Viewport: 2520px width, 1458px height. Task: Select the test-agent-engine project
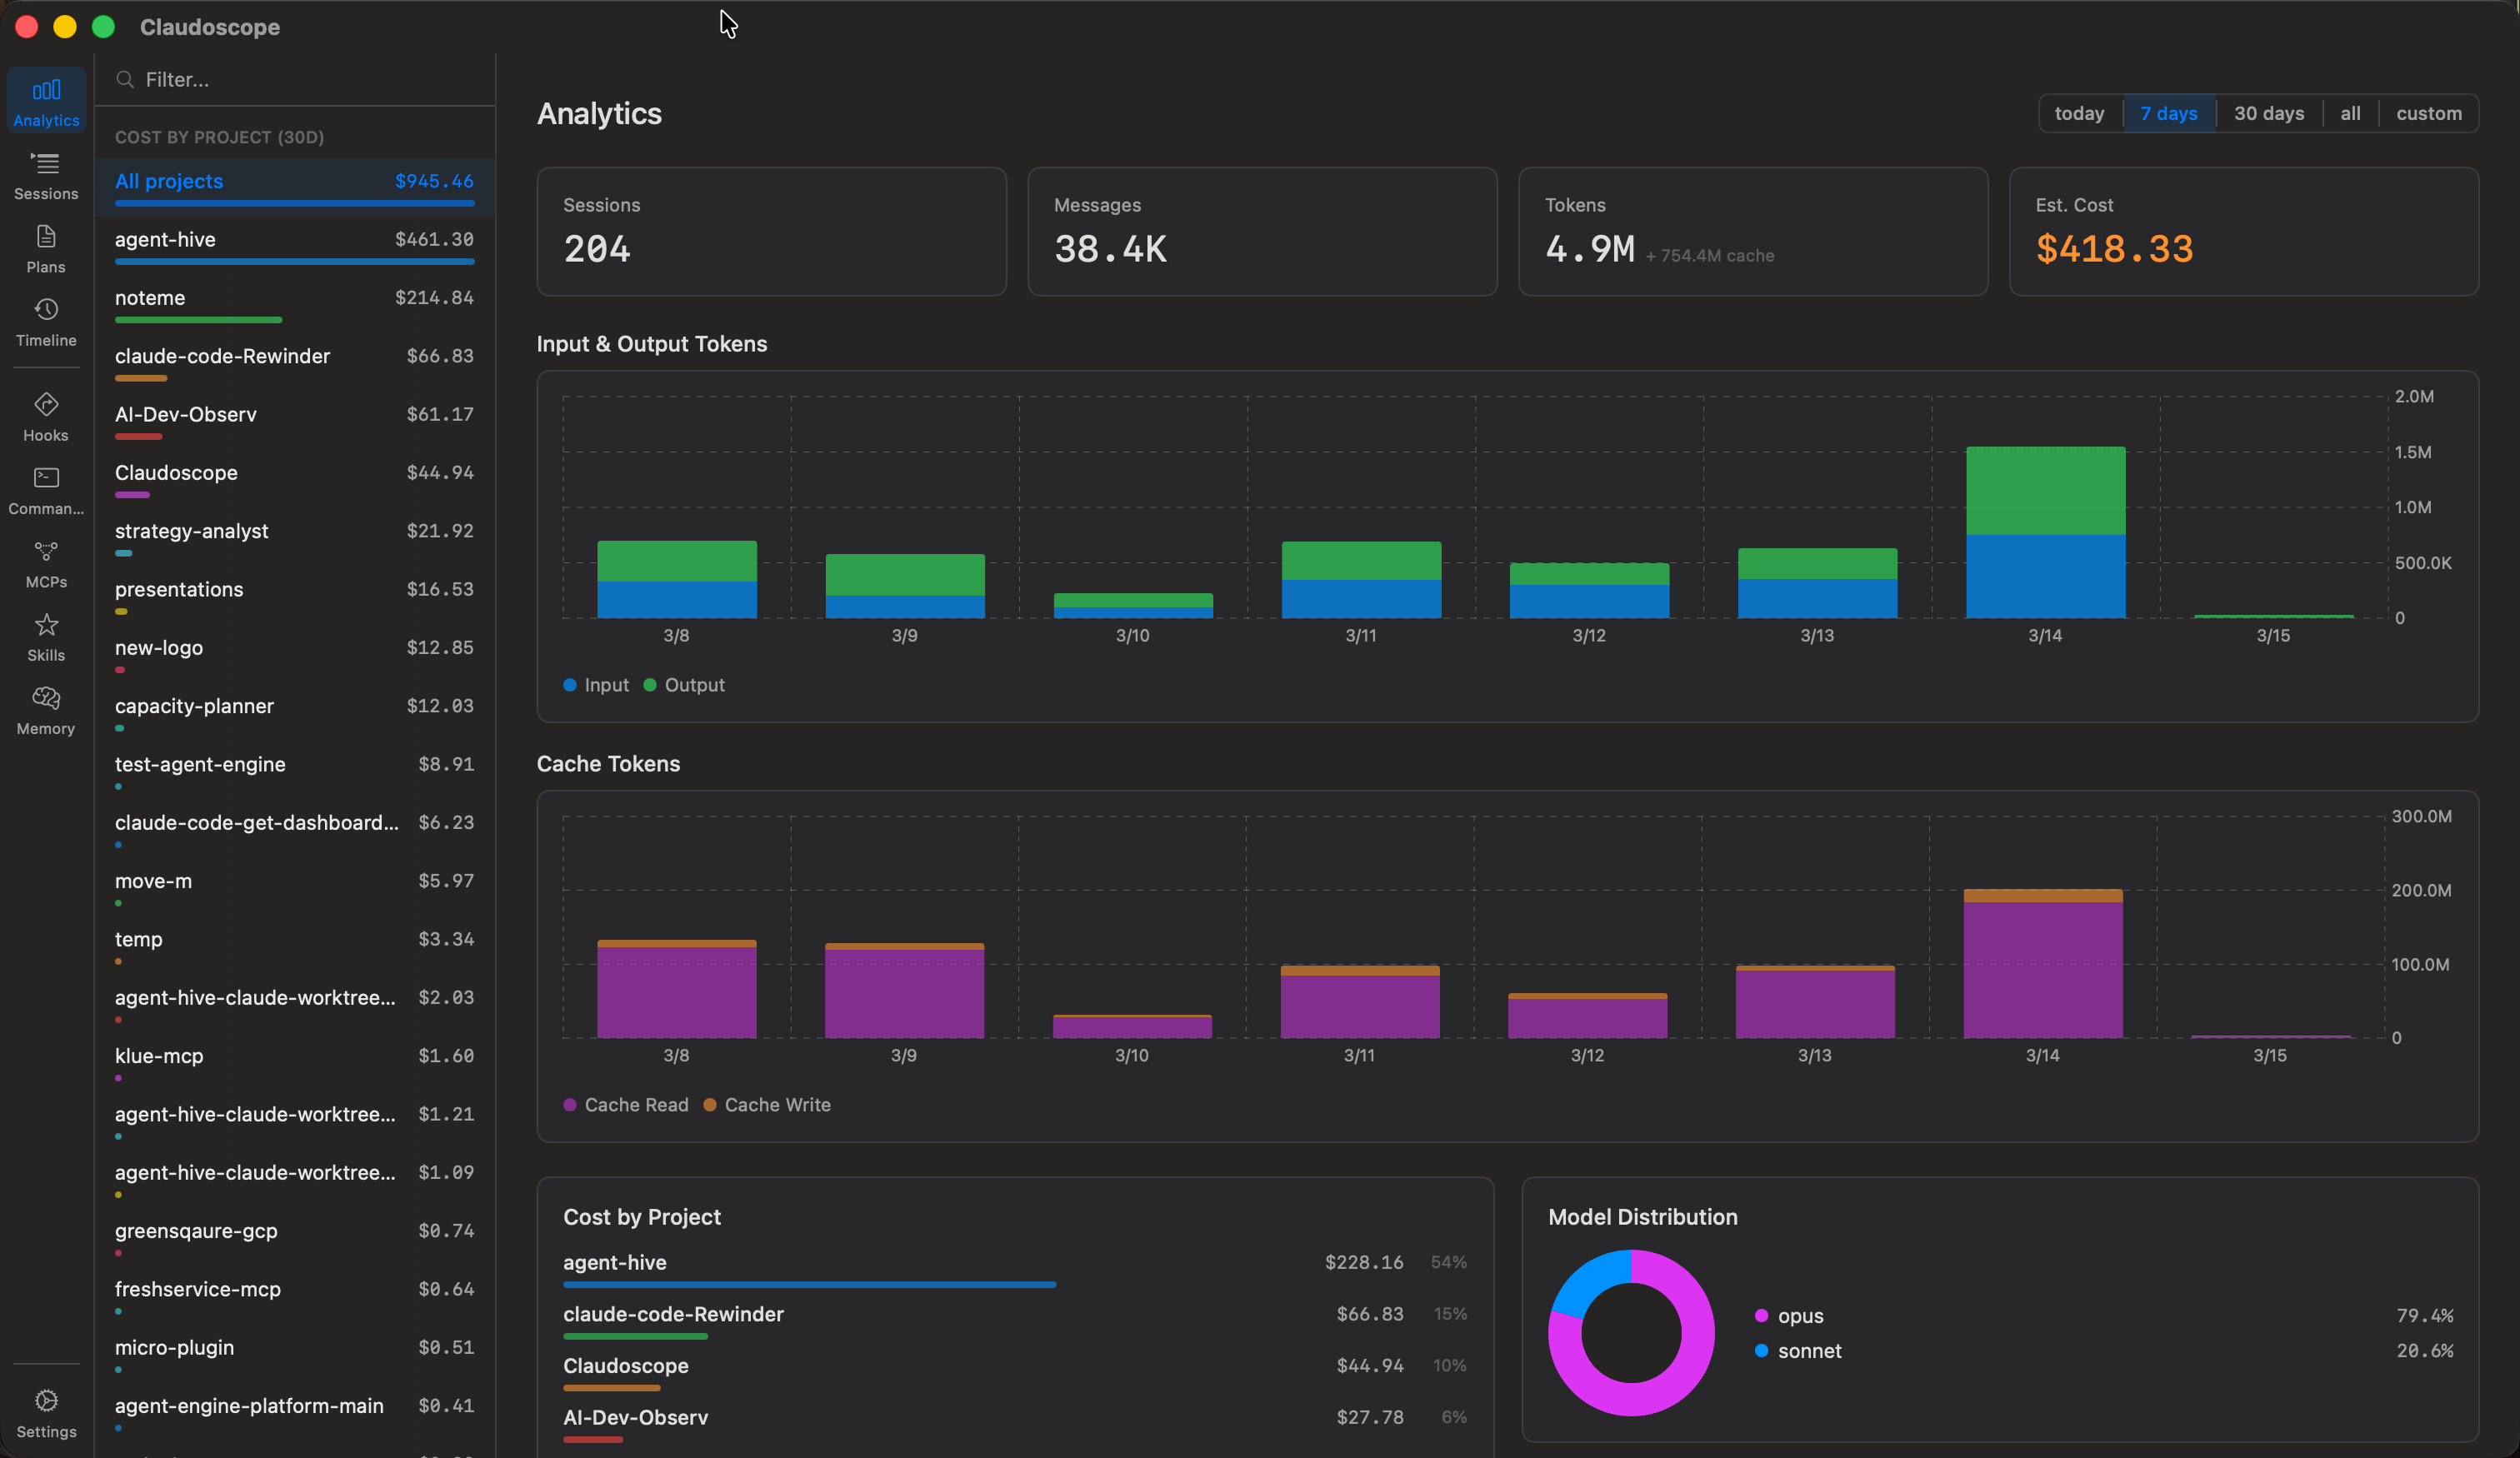click(295, 770)
